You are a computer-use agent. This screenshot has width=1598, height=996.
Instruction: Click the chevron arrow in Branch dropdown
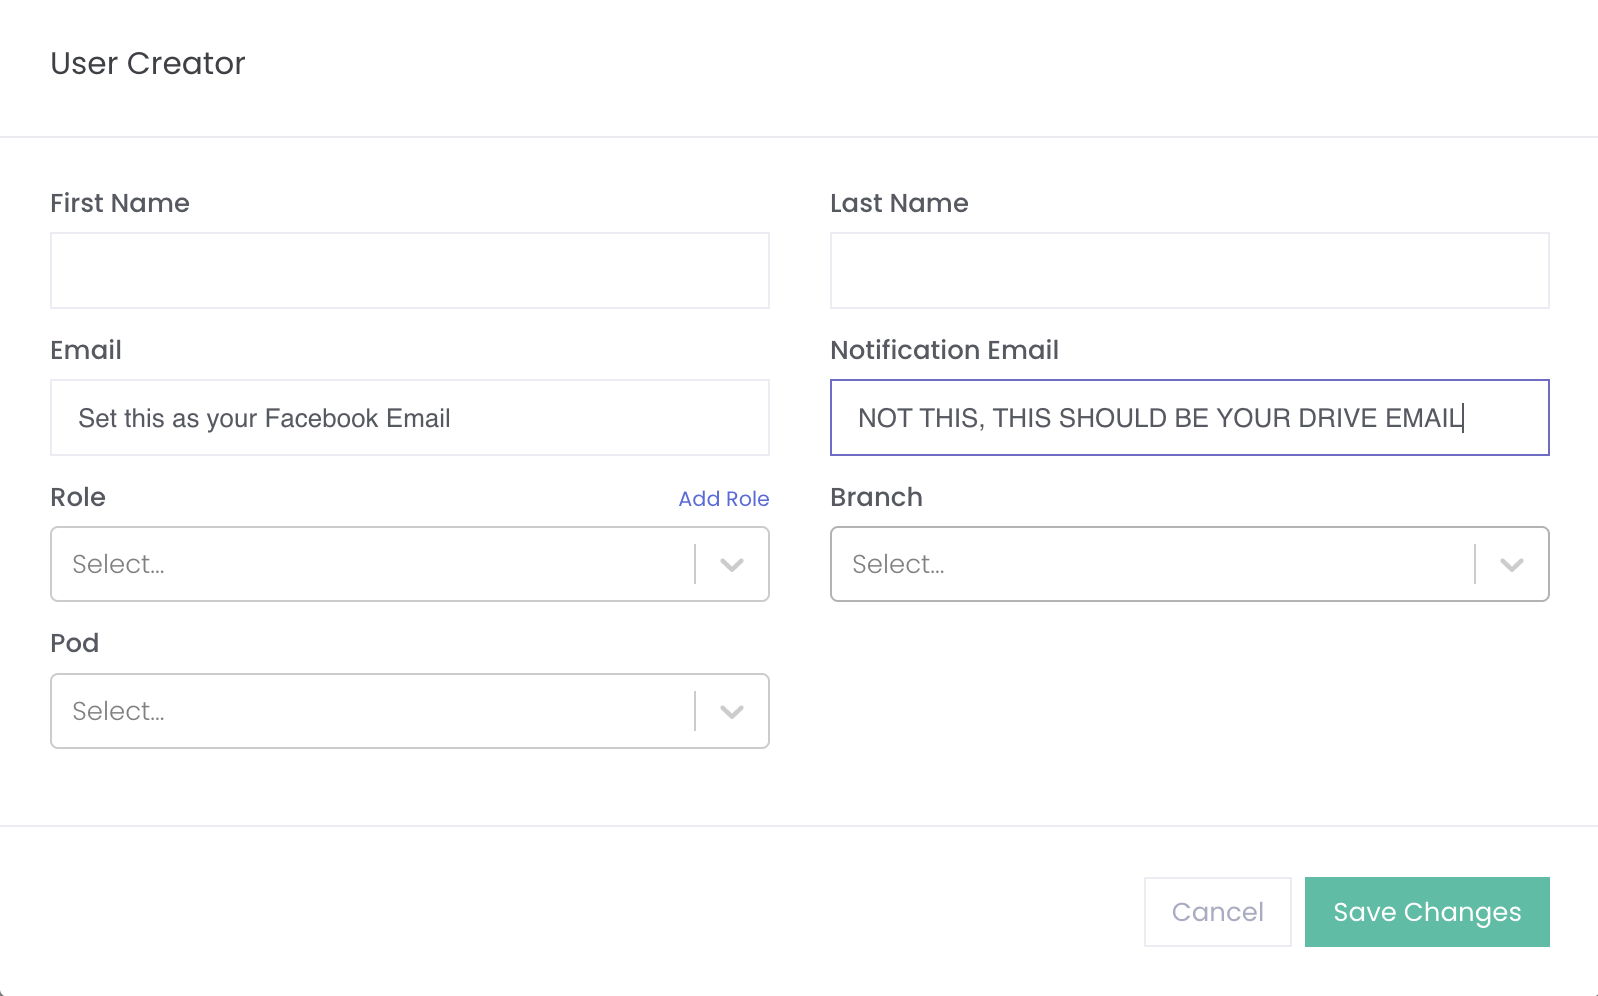coord(1511,565)
